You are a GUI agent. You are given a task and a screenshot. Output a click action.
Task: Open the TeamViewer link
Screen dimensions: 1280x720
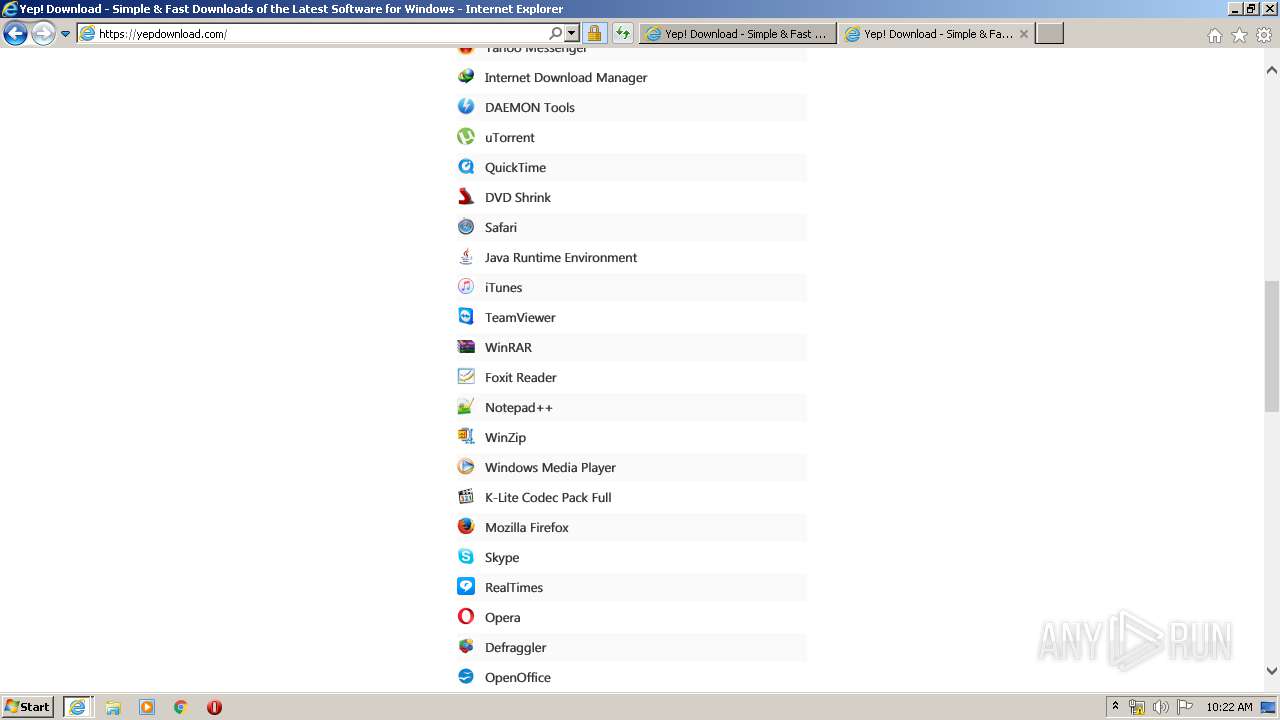pos(520,317)
